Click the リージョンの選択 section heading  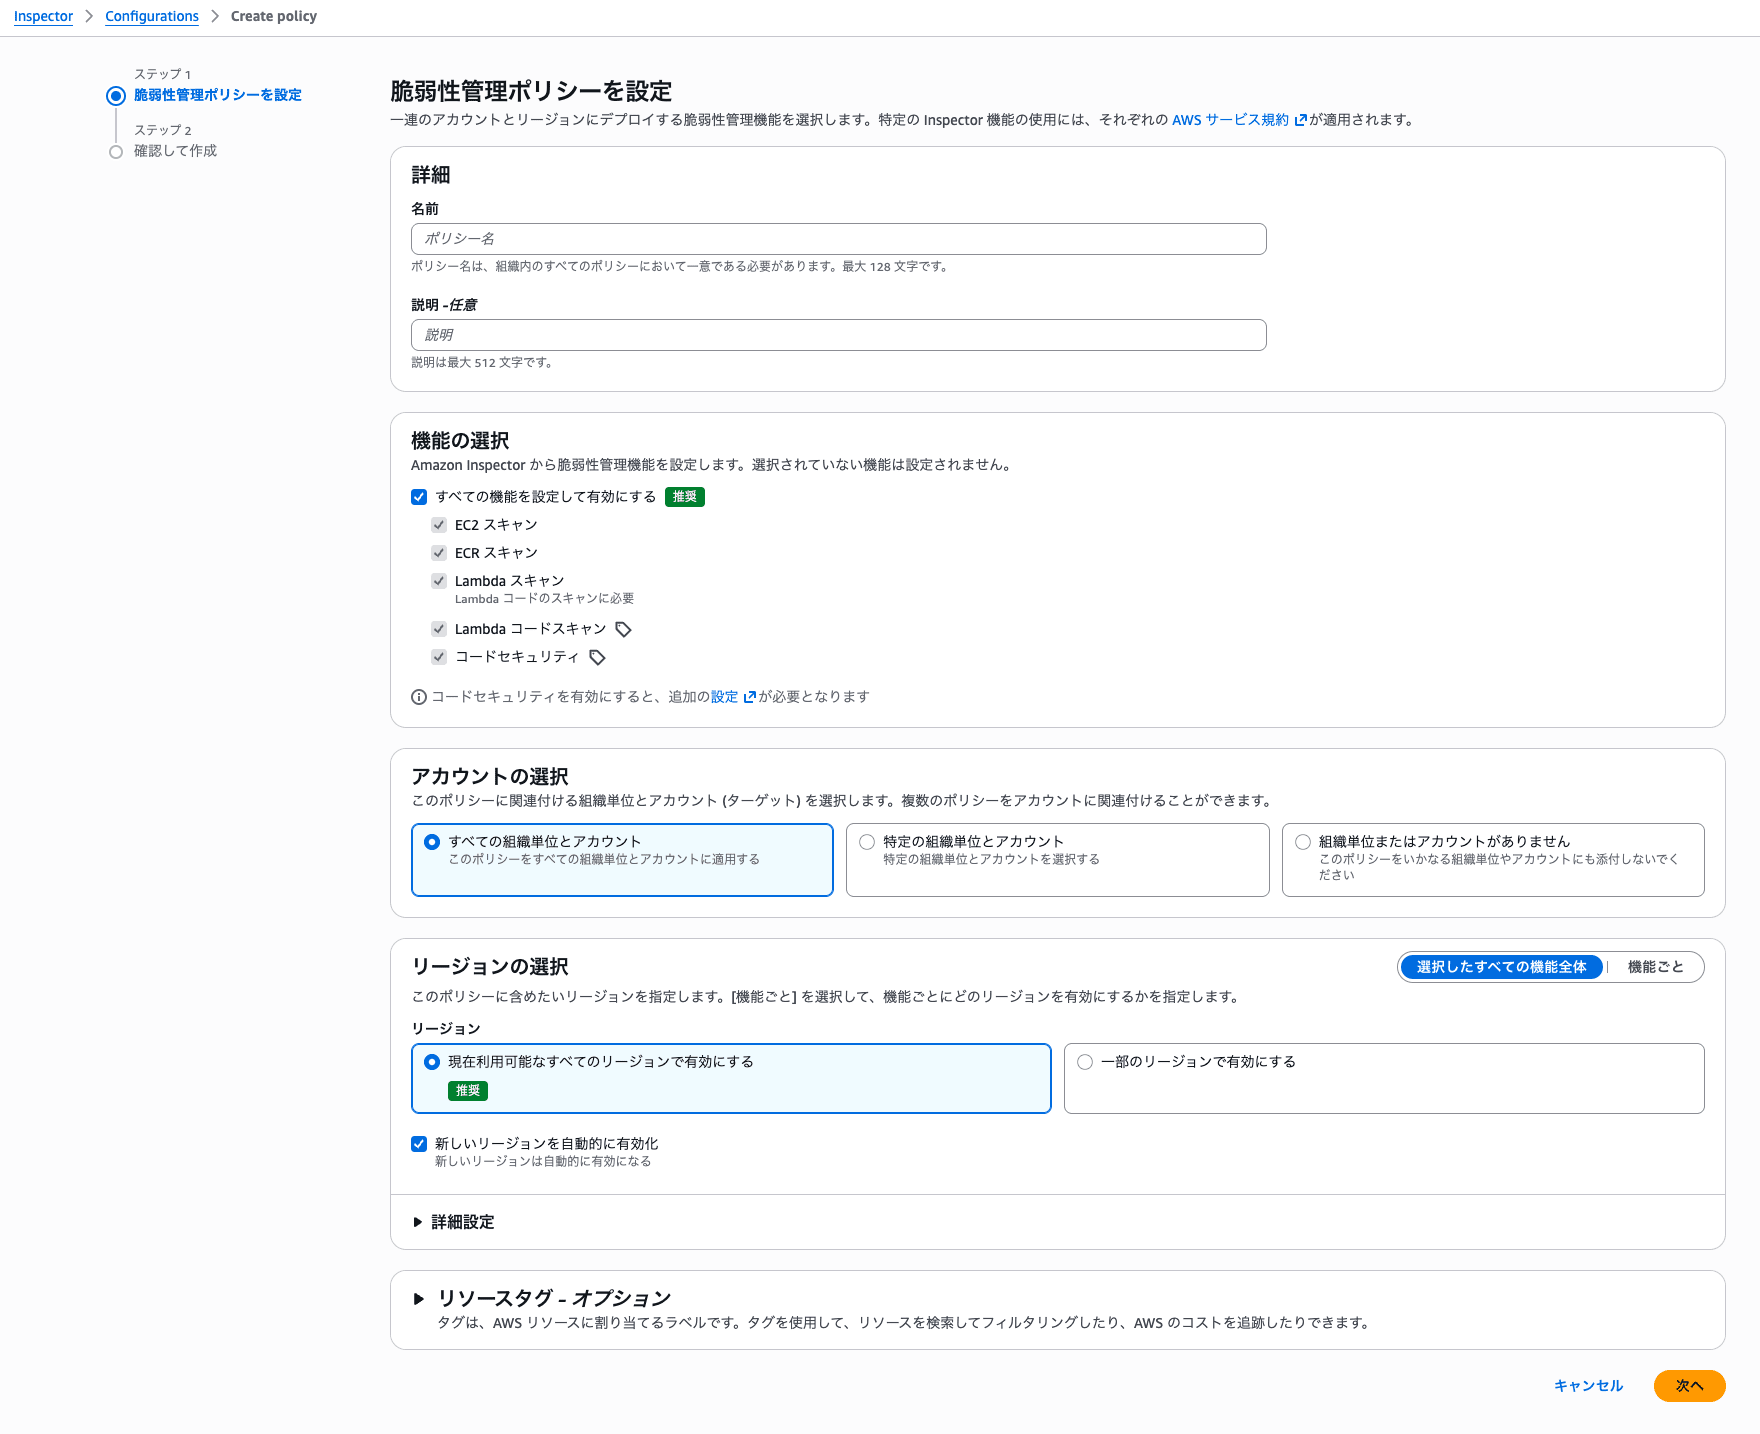point(490,967)
